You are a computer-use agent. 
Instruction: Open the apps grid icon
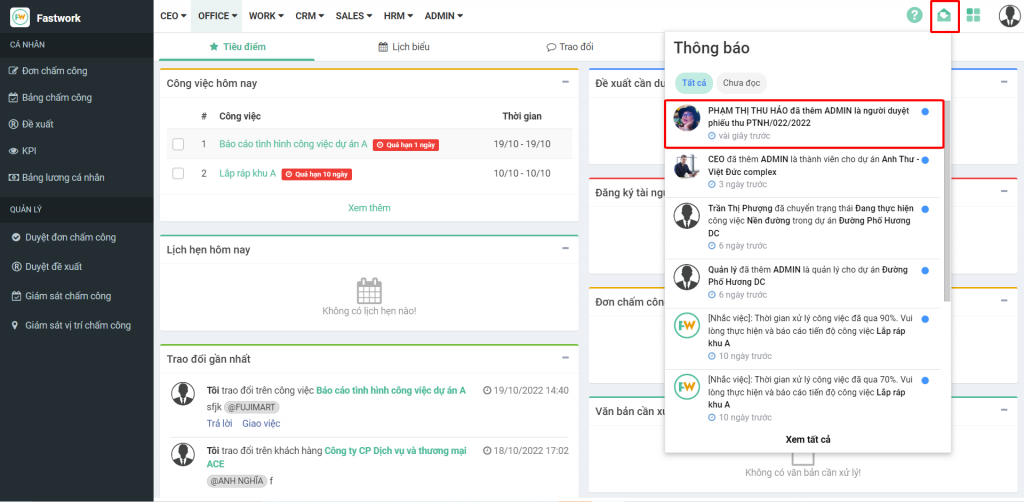pyautogui.click(x=973, y=15)
